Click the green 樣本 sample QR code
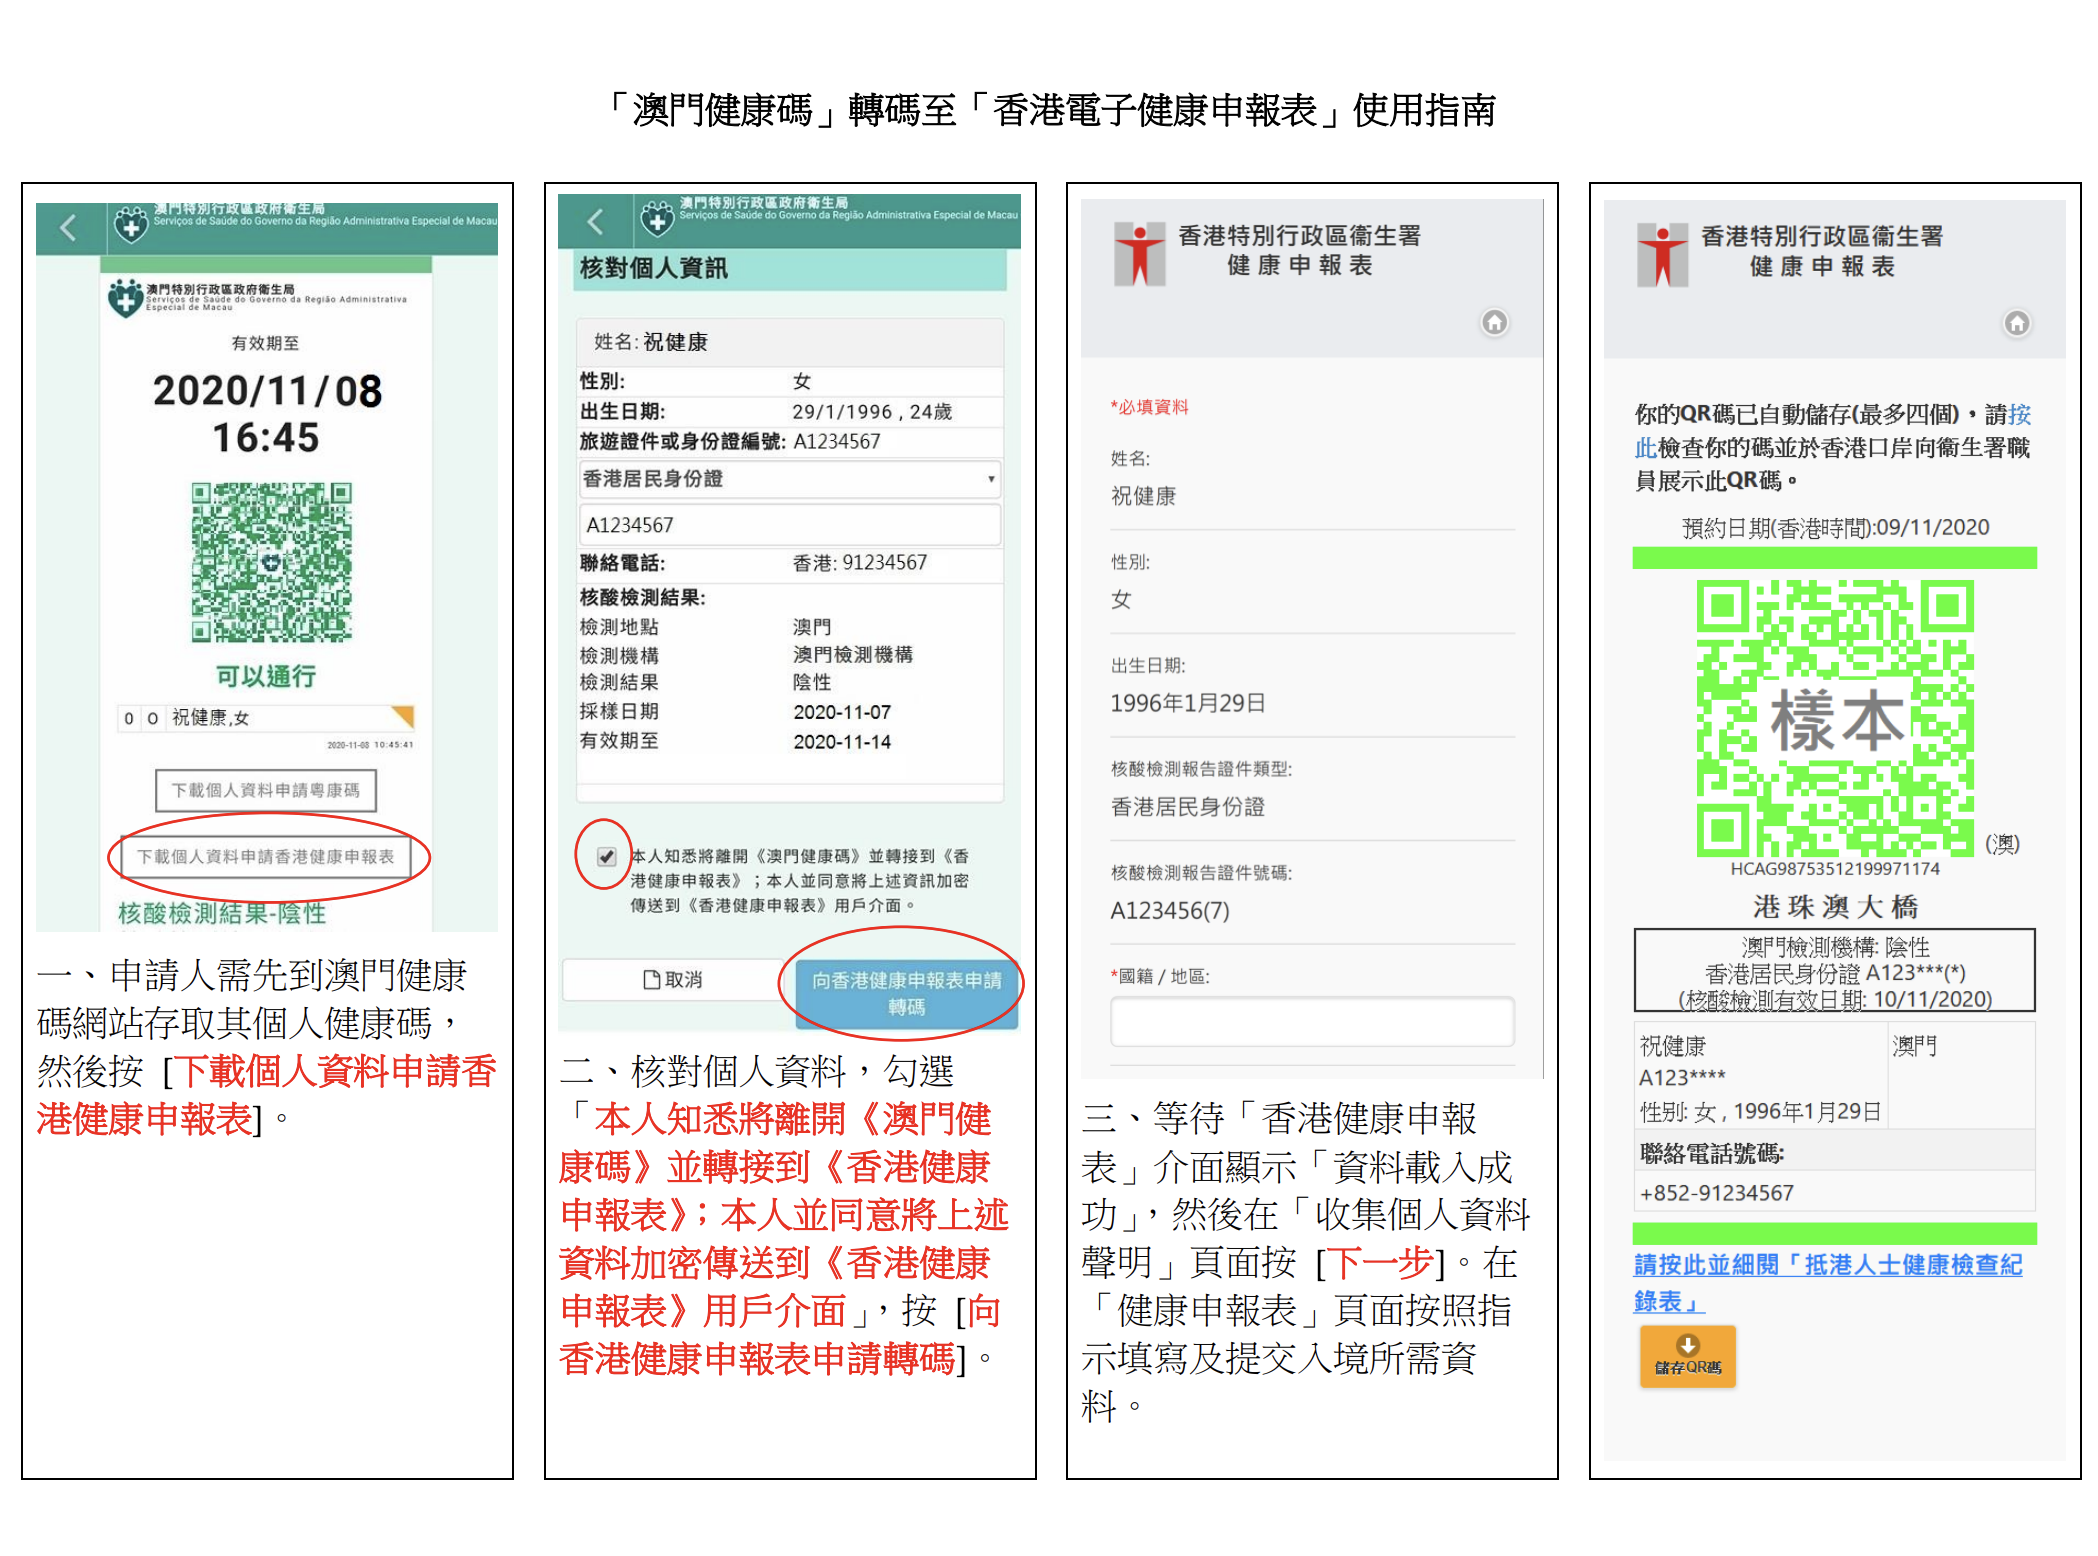This screenshot has height=1556, width=2098. pos(1835,718)
